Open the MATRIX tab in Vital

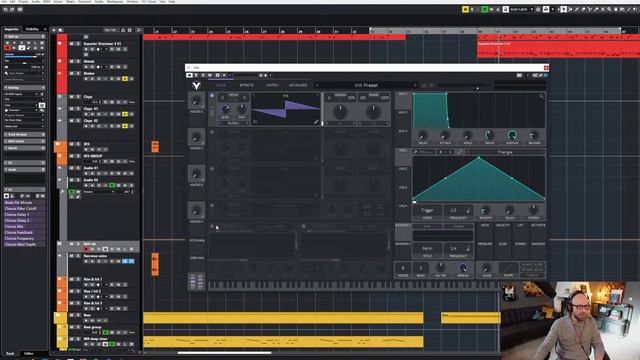(x=272, y=85)
